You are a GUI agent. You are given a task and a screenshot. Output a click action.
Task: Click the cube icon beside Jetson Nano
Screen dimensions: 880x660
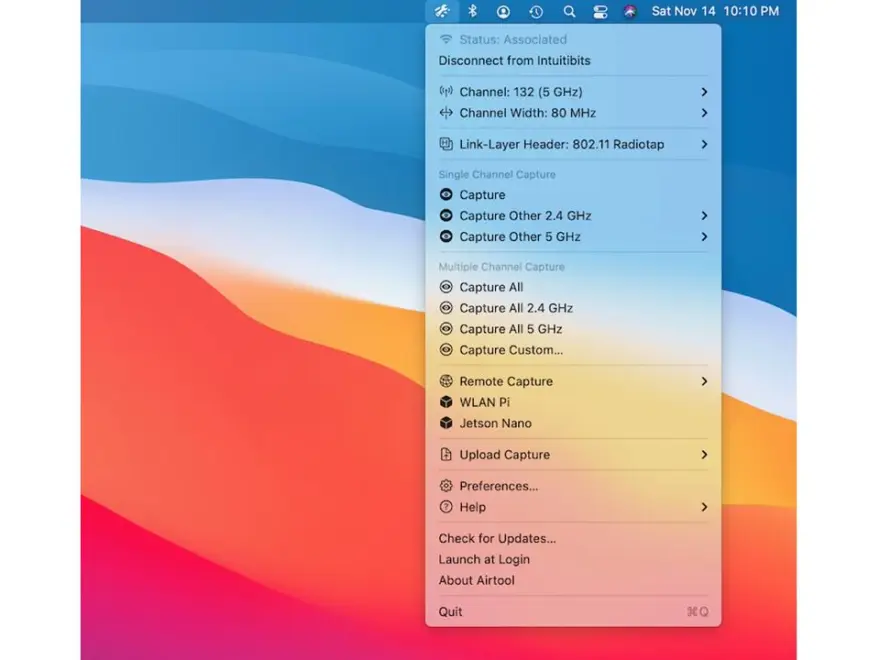click(x=446, y=423)
